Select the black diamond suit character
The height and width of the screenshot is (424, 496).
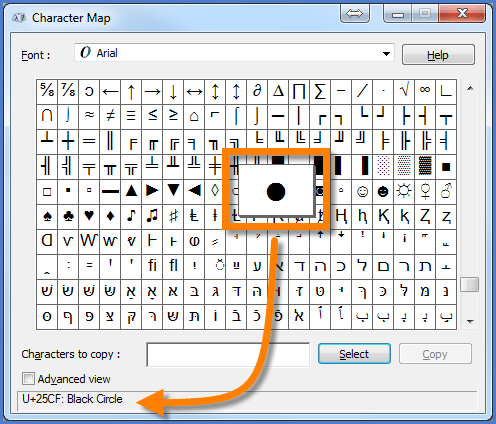pyautogui.click(x=110, y=216)
